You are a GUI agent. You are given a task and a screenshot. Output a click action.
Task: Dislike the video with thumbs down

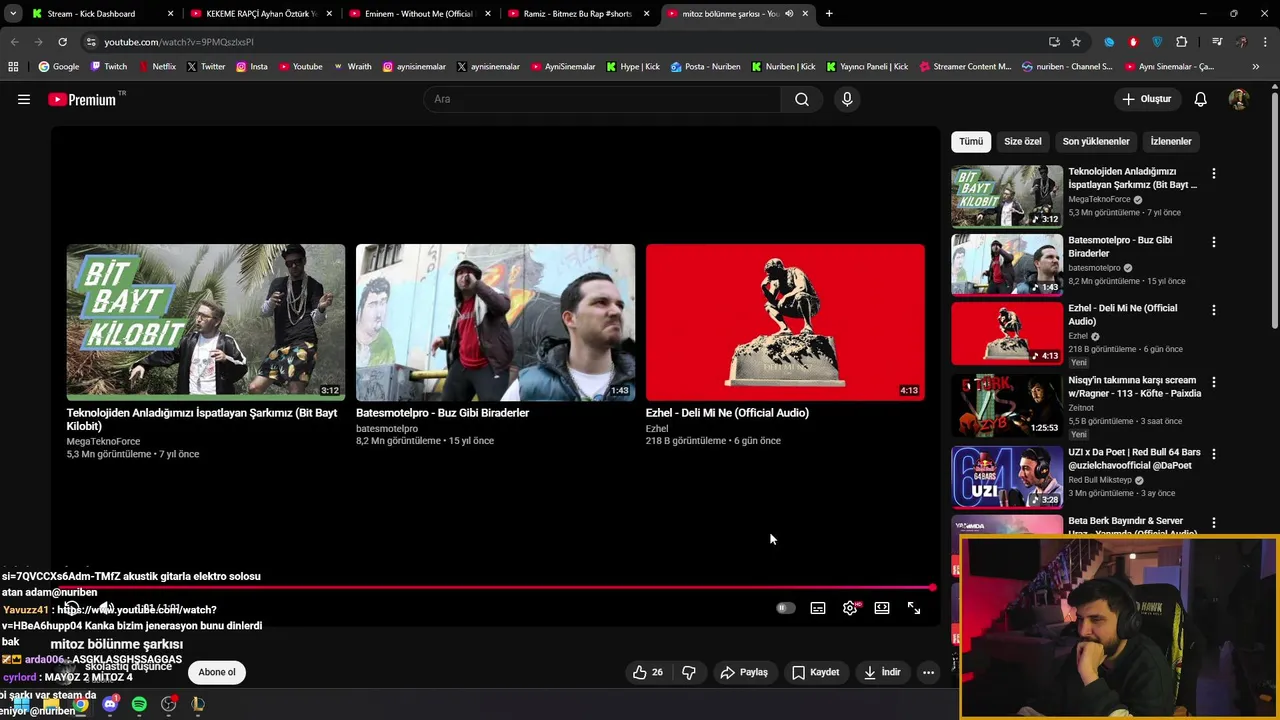[689, 672]
